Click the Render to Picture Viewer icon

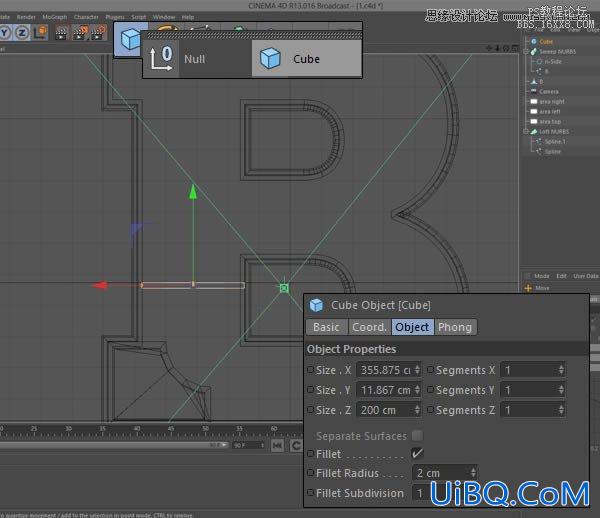click(x=81, y=33)
